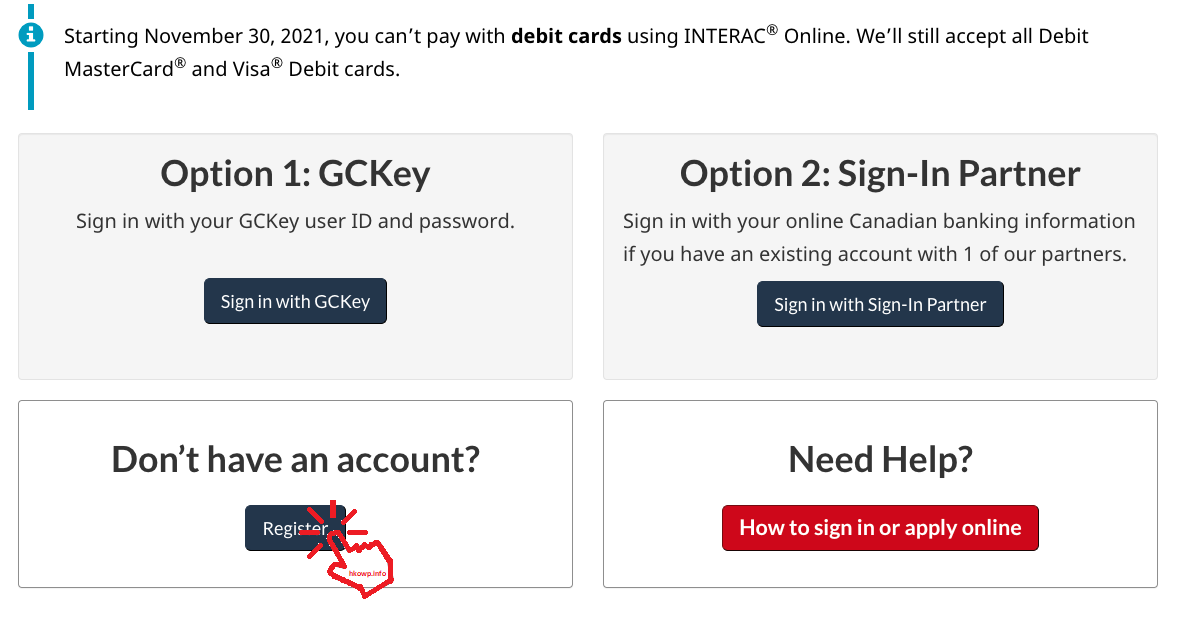Click the GCKey user ID and password description

click(295, 221)
